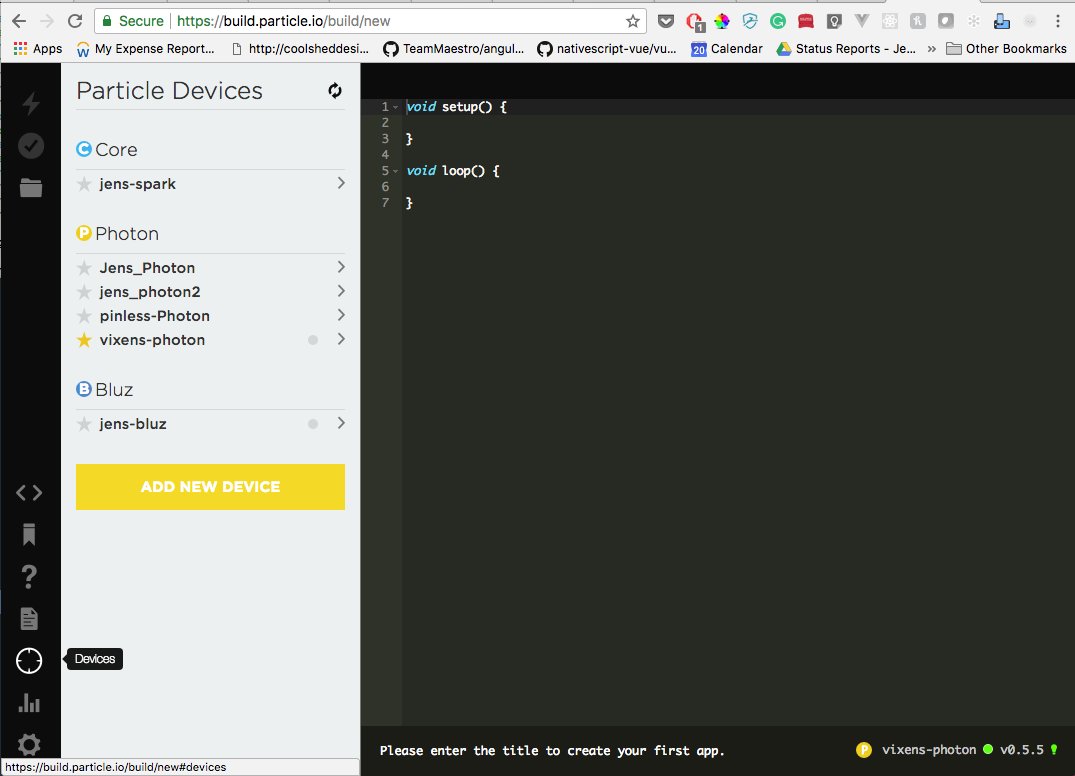Click the v0.5.5 firmware version label
The width and height of the screenshot is (1075, 776).
pos(1022,750)
